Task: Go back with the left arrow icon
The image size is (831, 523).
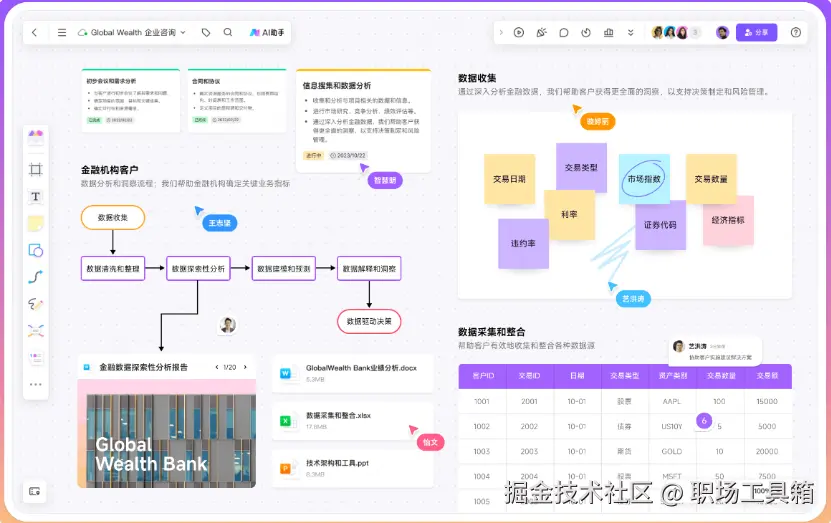Action: tap(34, 32)
